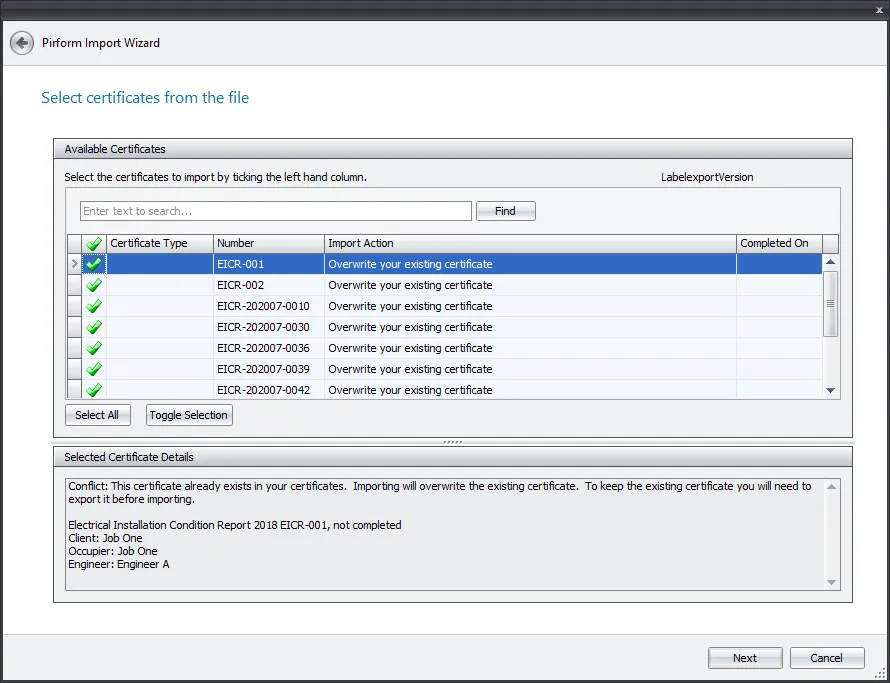Click the row selector arrow next to EICR-001

tap(74, 263)
